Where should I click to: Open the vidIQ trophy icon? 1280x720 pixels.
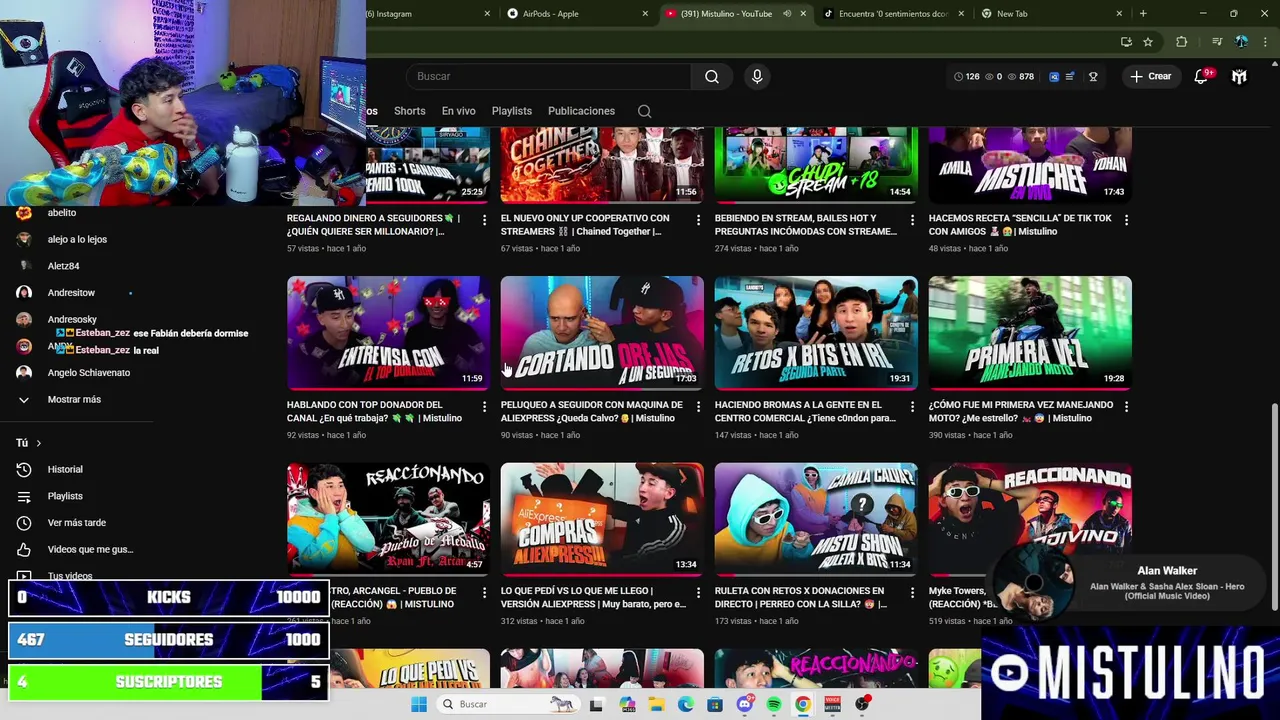click(1093, 76)
